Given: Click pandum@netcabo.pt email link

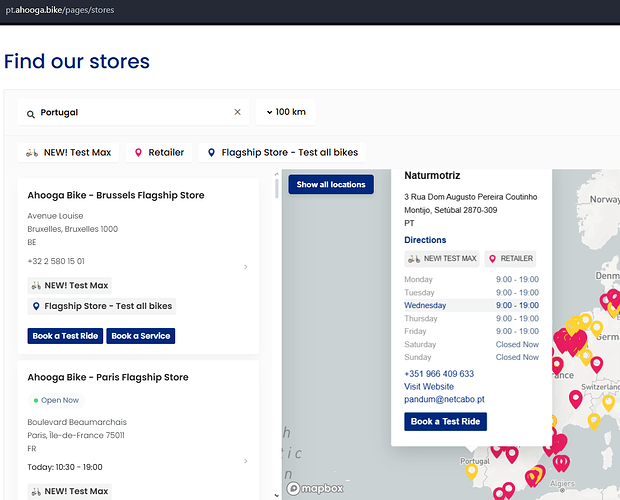Looking at the screenshot, I should 444,399.
